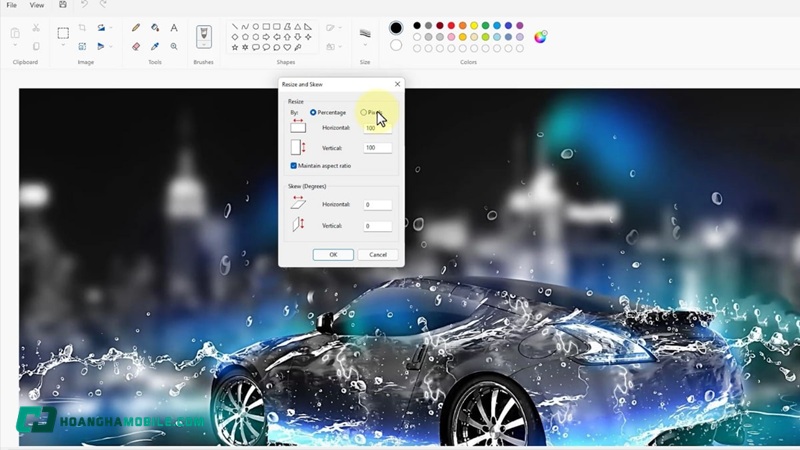
Task: Click the Undo arrow
Action: pyautogui.click(x=85, y=5)
